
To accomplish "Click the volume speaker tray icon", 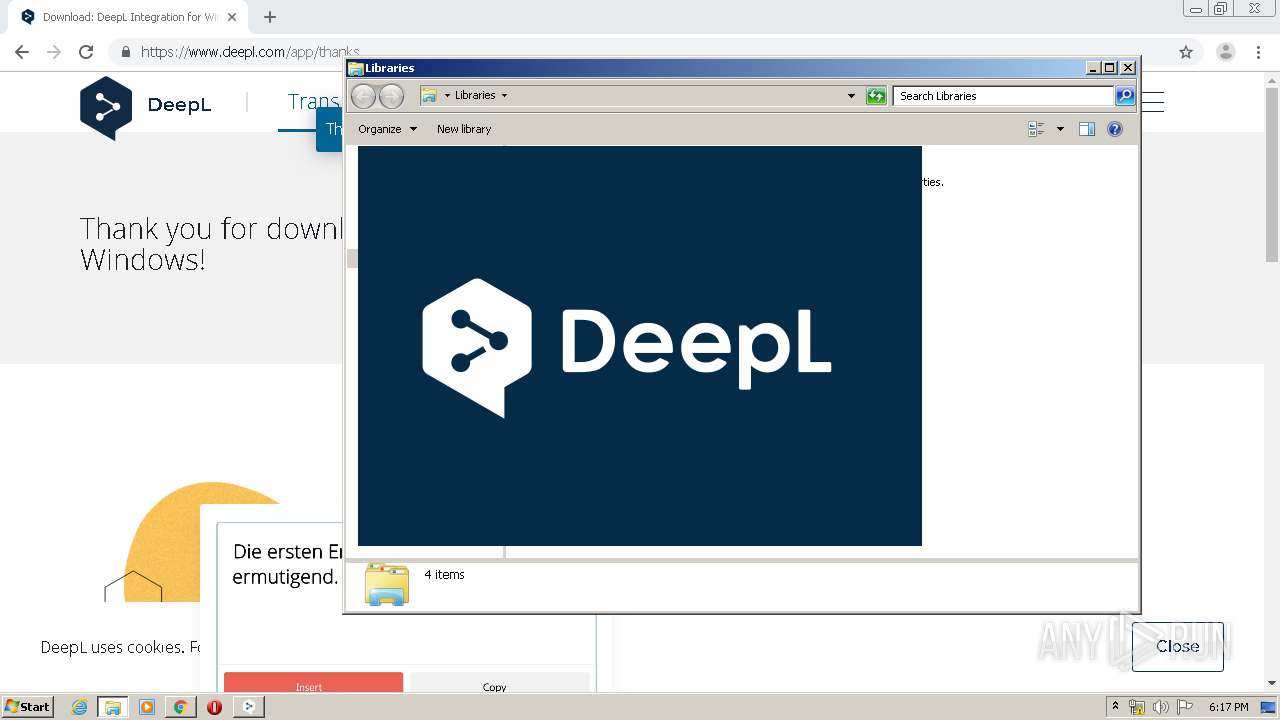I will pos(1160,707).
